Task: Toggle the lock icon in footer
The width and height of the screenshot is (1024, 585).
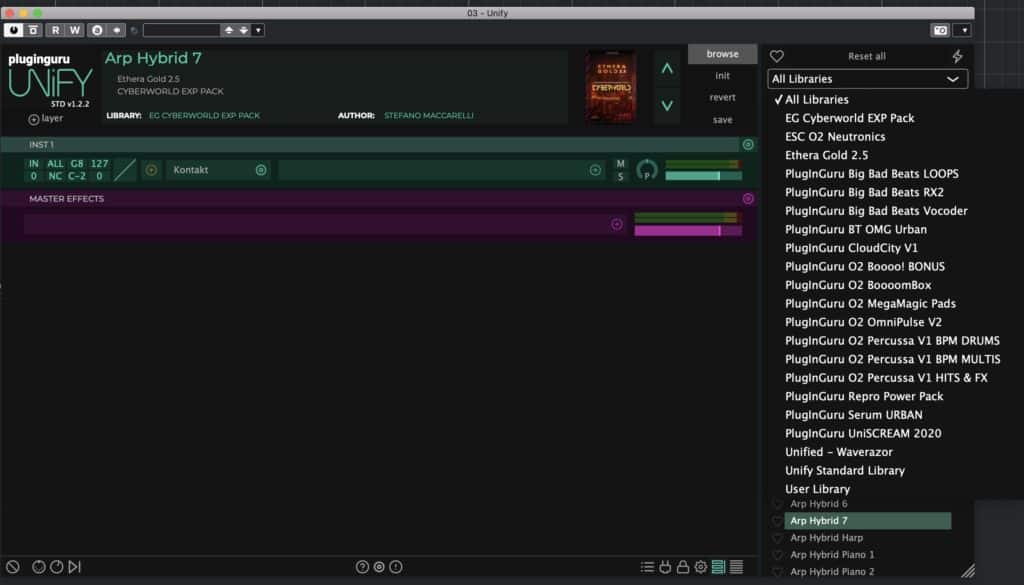Action: [x=682, y=567]
